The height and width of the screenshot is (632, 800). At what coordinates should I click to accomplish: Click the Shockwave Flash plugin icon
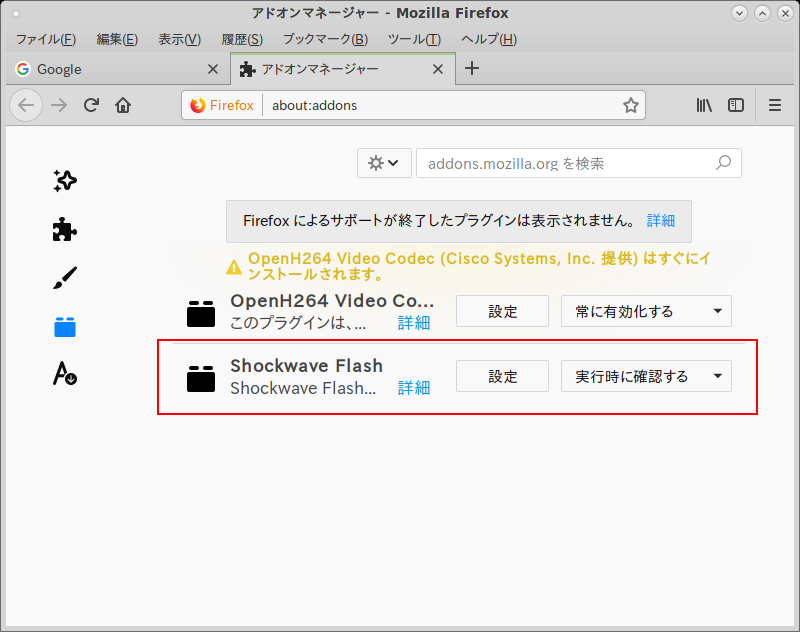(201, 378)
